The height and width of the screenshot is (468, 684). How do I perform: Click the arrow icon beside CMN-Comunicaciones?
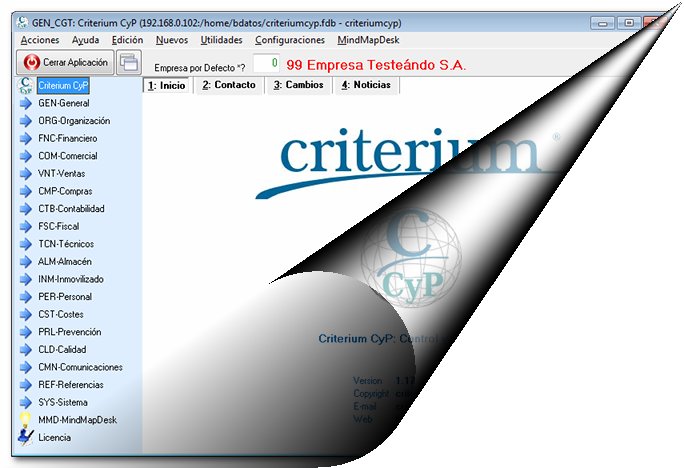26,367
